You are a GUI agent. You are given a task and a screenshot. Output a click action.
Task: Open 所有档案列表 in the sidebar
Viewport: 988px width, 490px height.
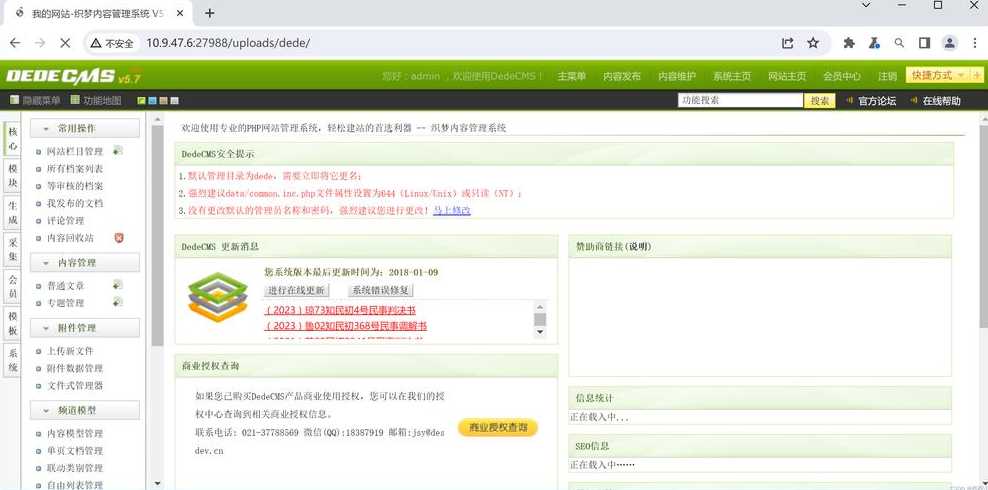coord(75,169)
